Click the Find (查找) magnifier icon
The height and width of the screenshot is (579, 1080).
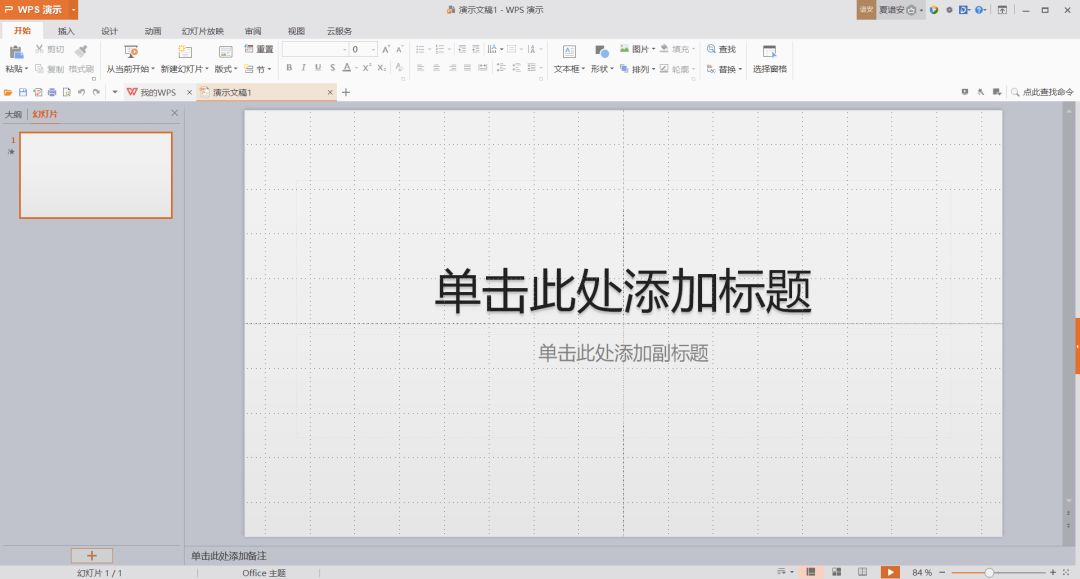coord(711,49)
